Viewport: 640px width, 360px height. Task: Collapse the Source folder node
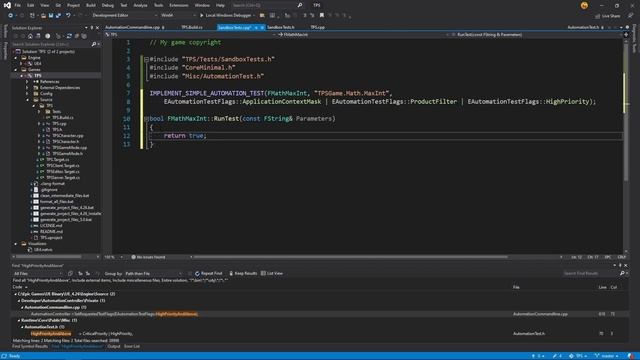pyautogui.click(x=27, y=100)
